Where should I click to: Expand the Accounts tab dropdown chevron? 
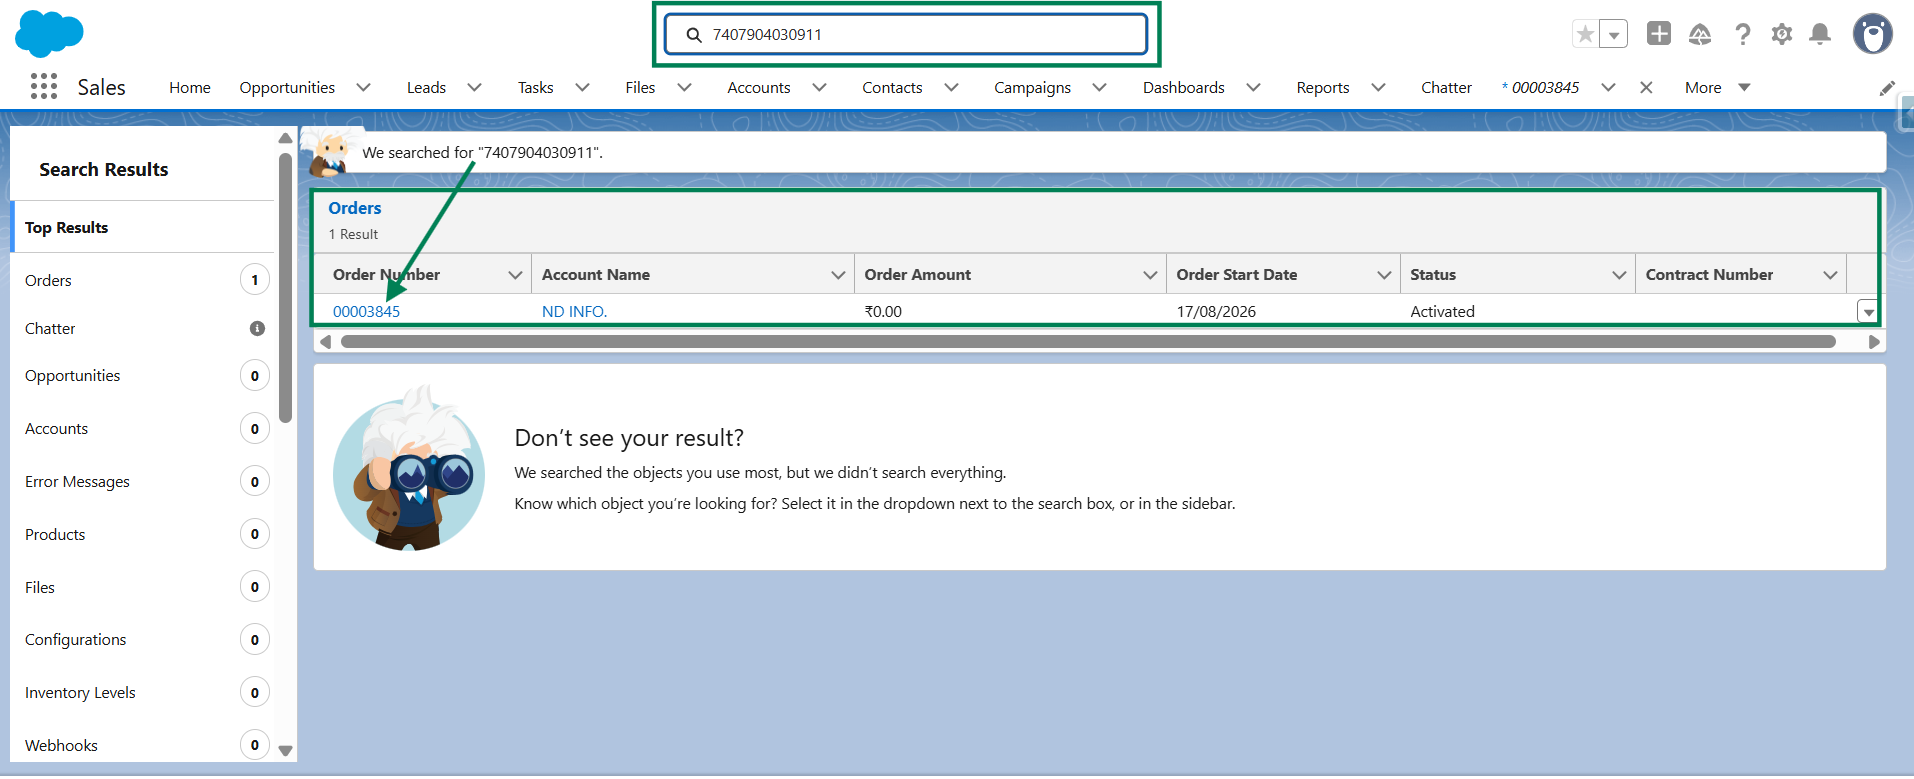(820, 87)
